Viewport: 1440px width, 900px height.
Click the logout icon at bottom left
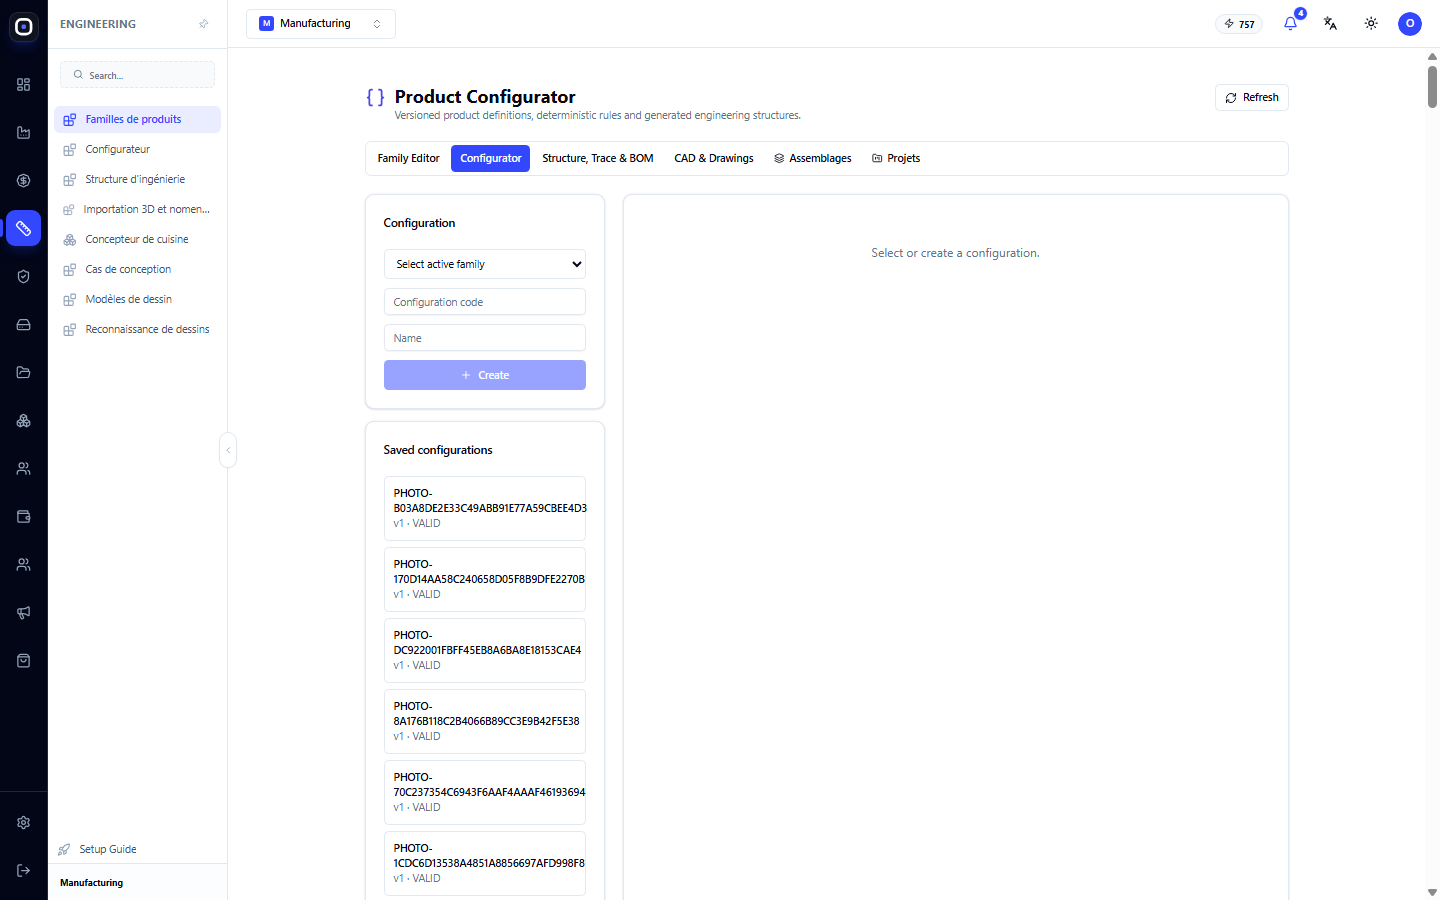pyautogui.click(x=24, y=871)
